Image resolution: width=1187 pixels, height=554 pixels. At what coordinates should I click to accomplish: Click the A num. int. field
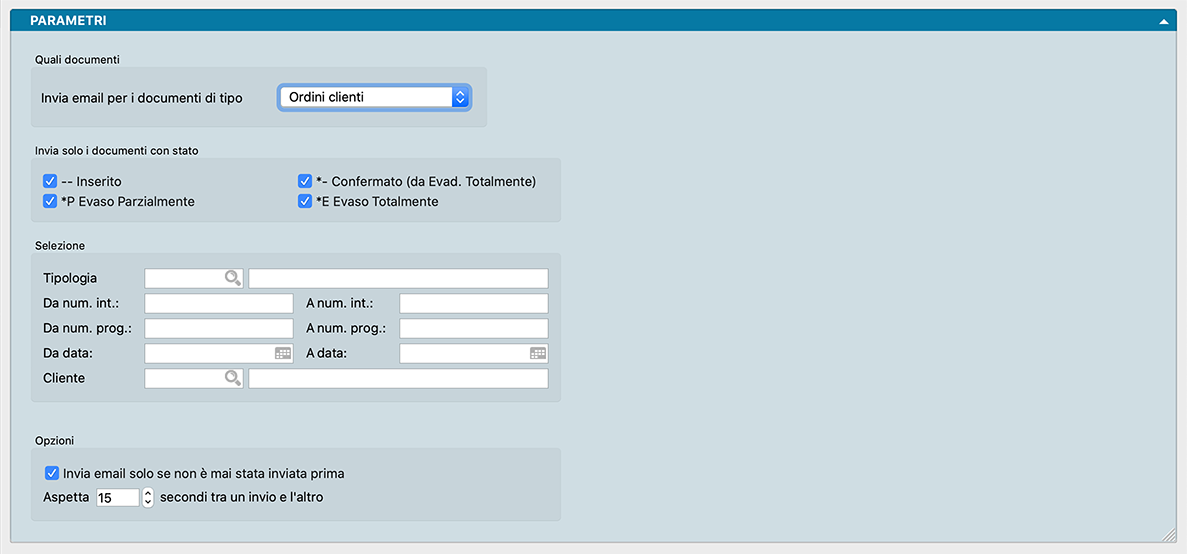tap(473, 304)
